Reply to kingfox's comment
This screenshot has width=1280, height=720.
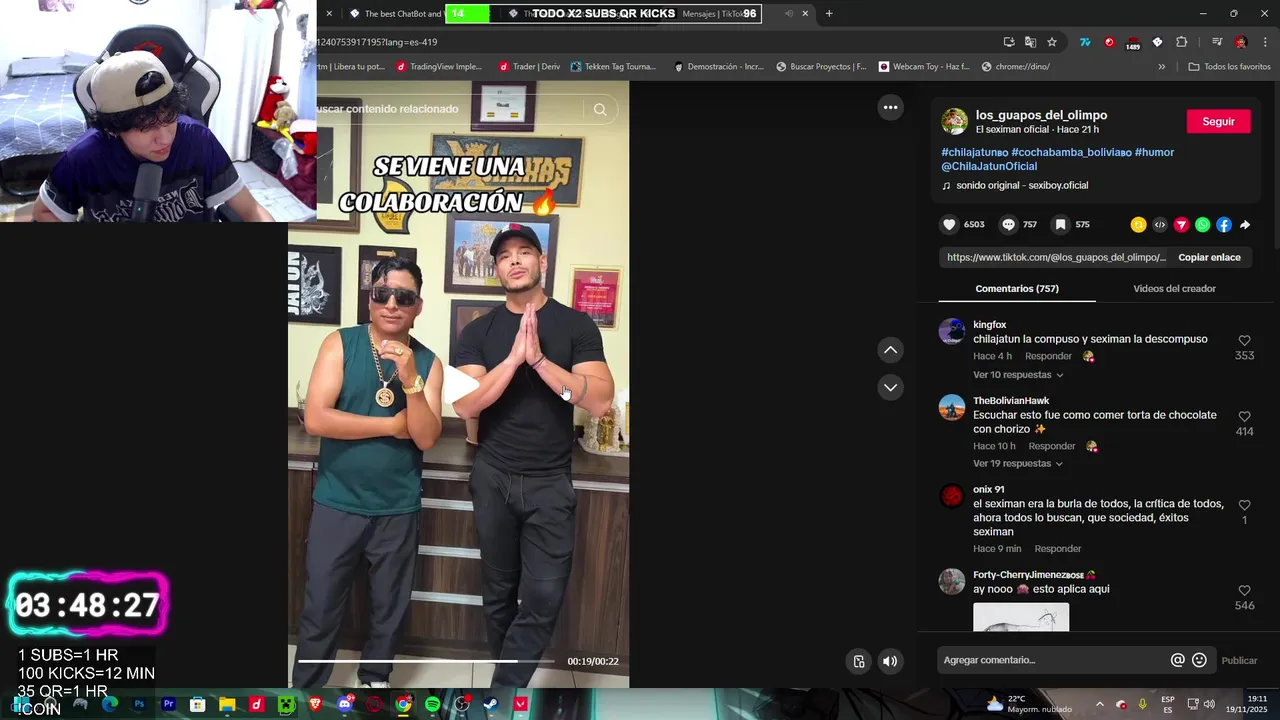pyautogui.click(x=1048, y=356)
